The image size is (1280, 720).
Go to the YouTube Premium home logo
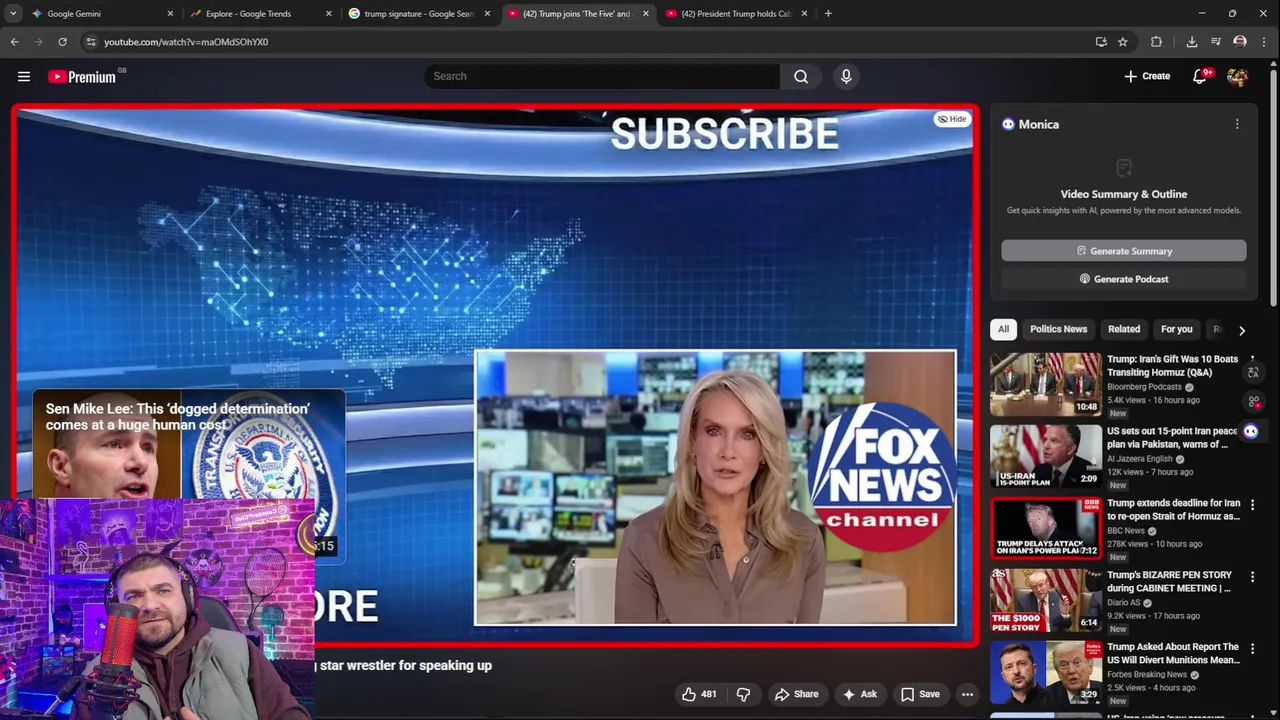tap(82, 77)
